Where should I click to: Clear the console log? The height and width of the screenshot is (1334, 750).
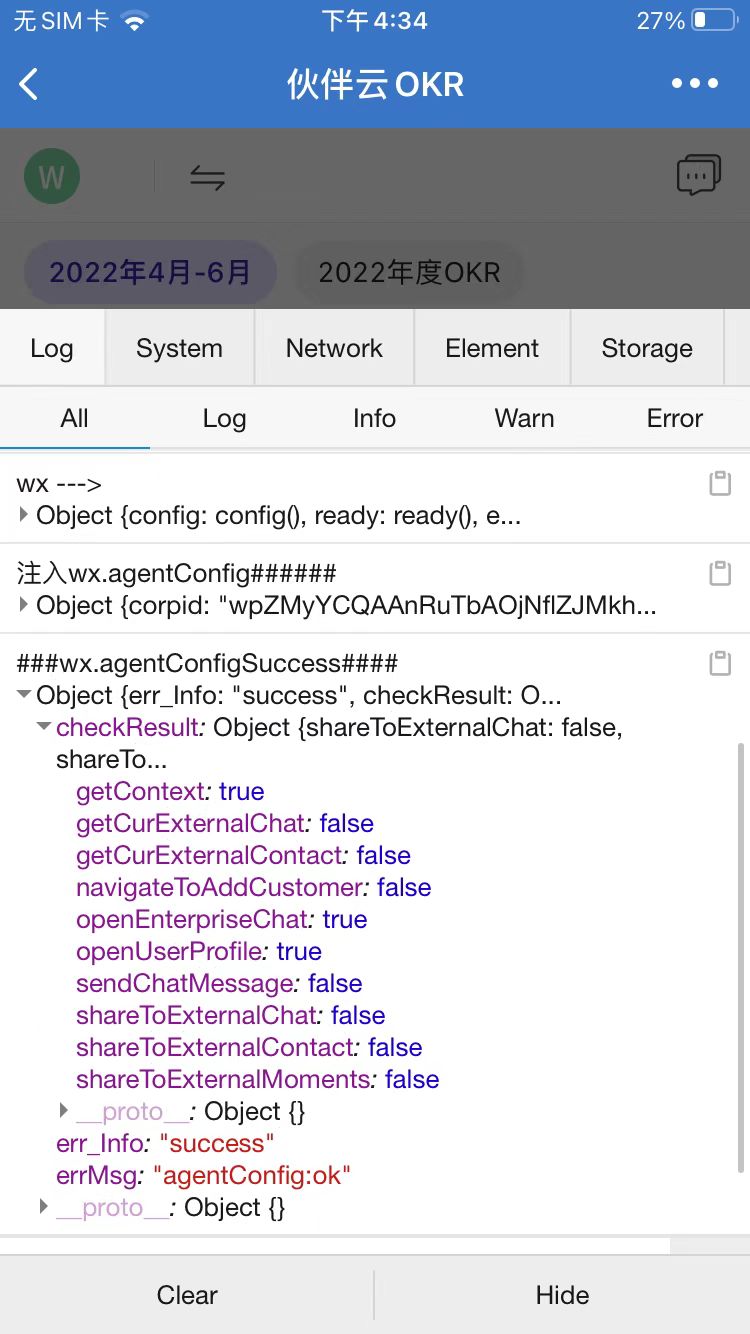pyautogui.click(x=187, y=1295)
